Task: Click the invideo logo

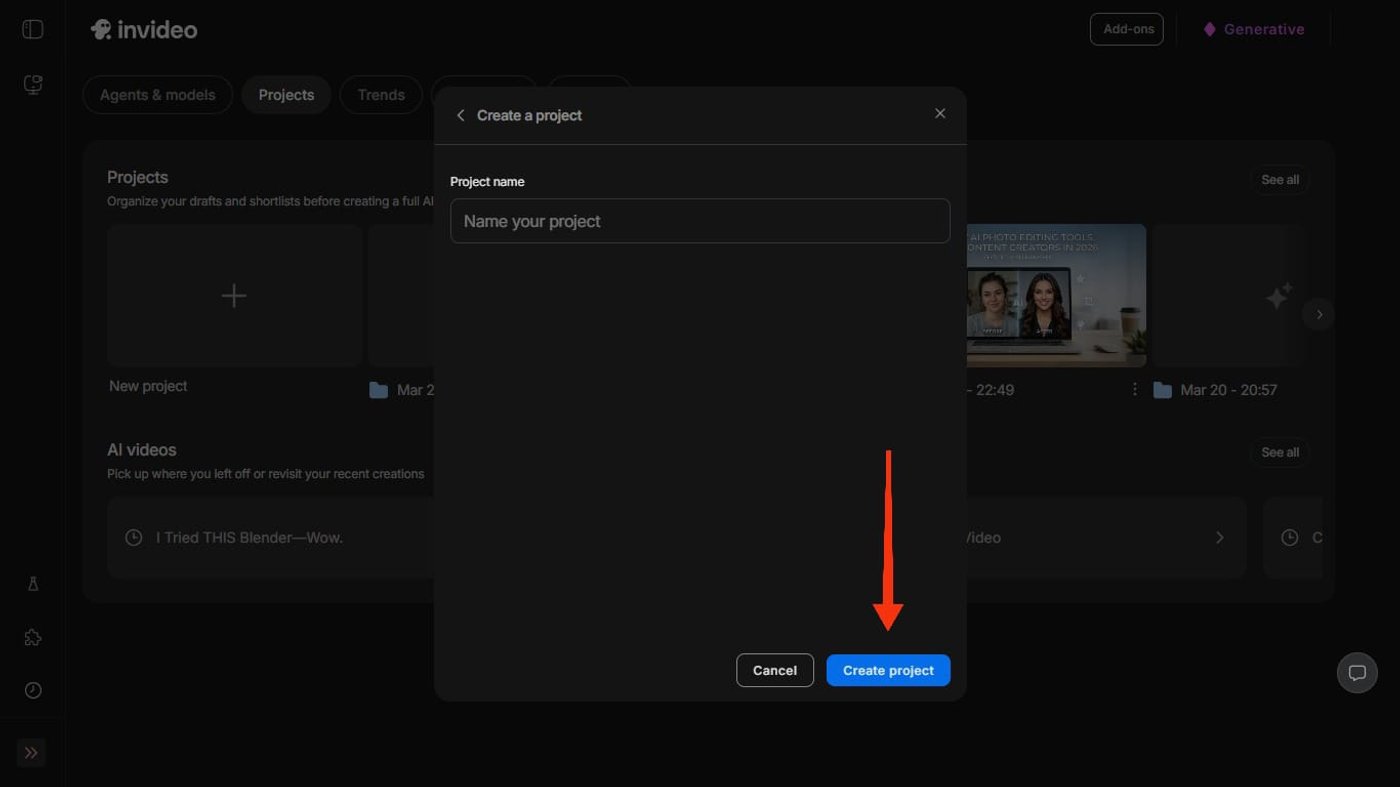Action: coord(144,30)
